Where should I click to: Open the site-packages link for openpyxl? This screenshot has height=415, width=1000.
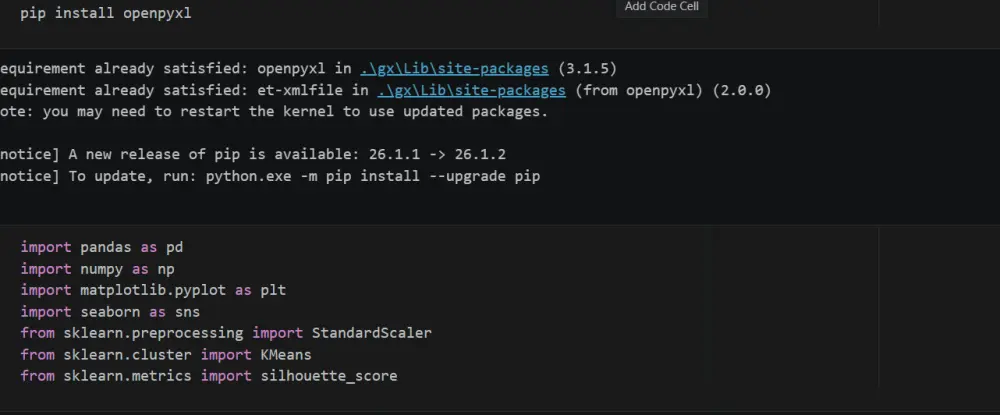(x=454, y=68)
